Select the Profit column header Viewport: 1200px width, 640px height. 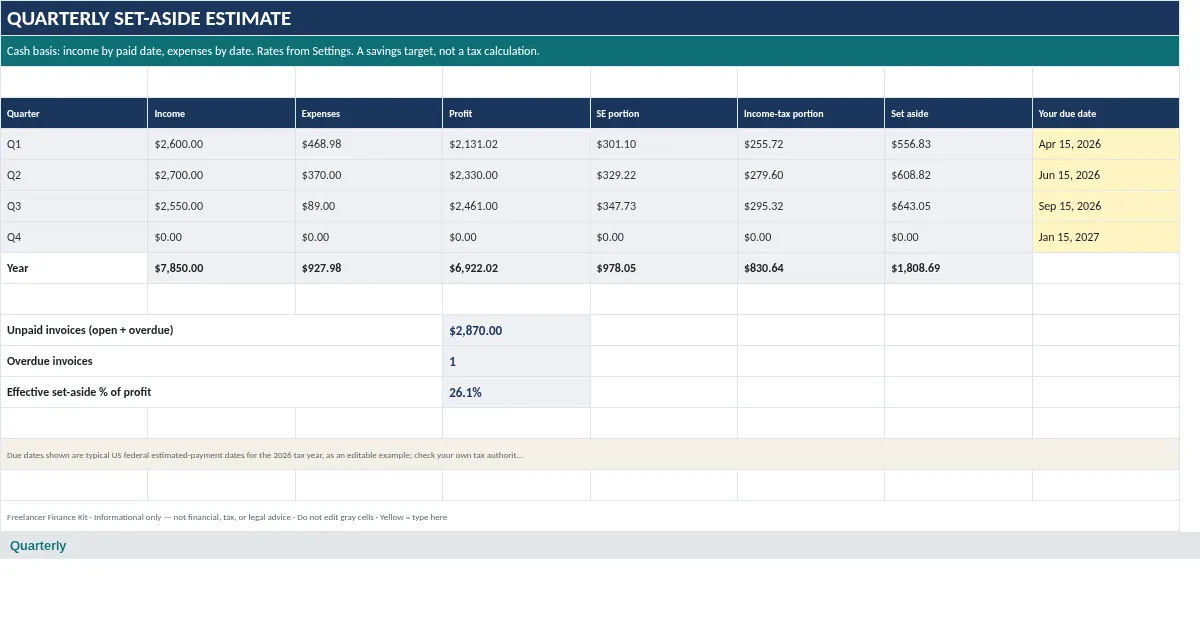pos(516,113)
